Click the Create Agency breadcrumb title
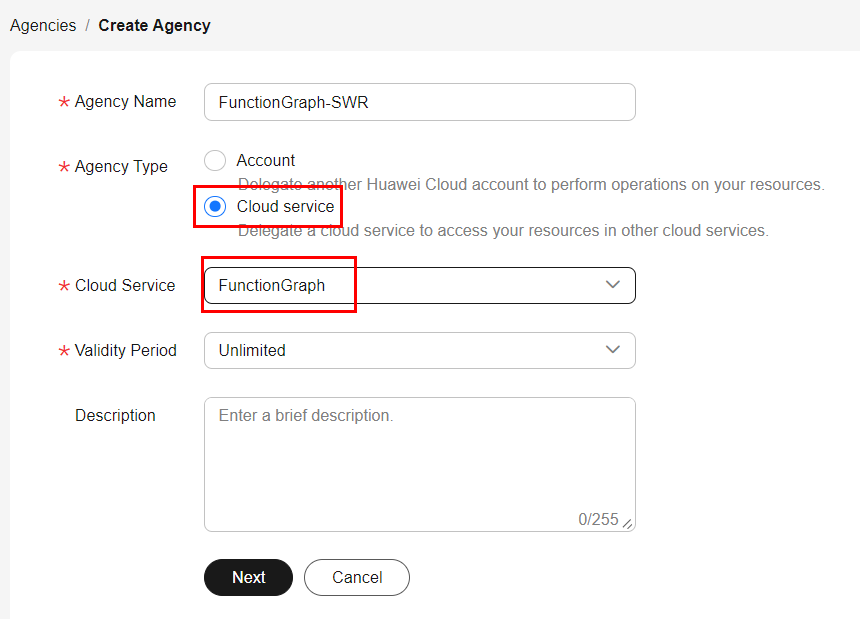This screenshot has width=860, height=619. (154, 26)
